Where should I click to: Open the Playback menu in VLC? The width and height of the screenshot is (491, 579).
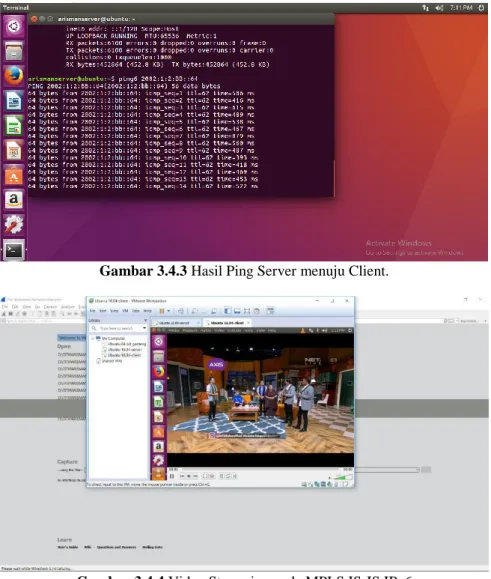[x=190, y=330]
